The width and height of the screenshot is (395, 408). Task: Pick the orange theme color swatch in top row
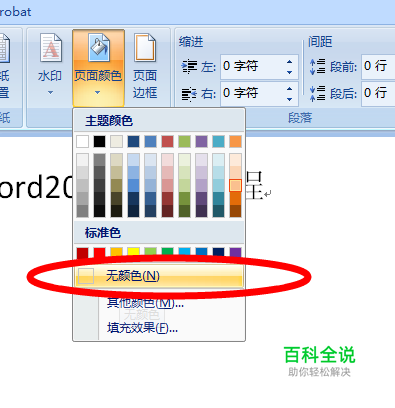235,141
